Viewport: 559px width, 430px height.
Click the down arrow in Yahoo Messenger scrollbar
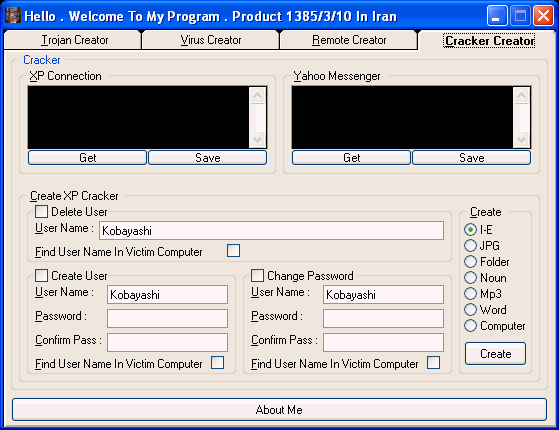pyautogui.click(x=521, y=139)
